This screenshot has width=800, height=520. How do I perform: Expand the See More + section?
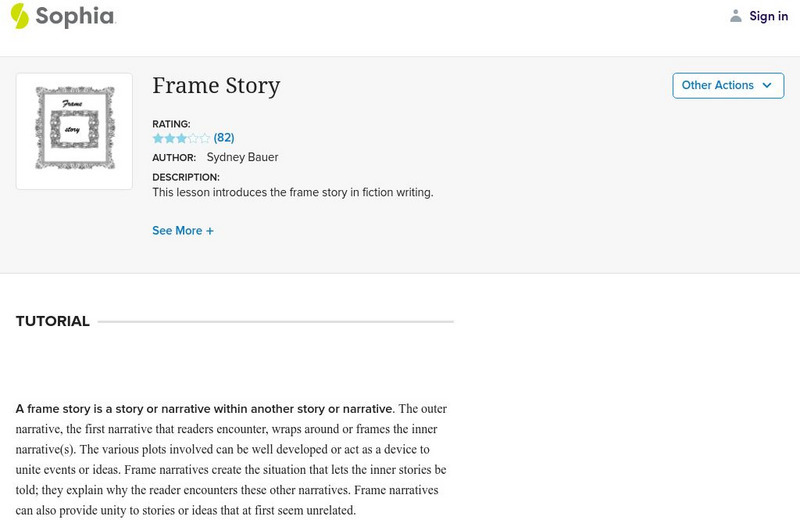[183, 231]
